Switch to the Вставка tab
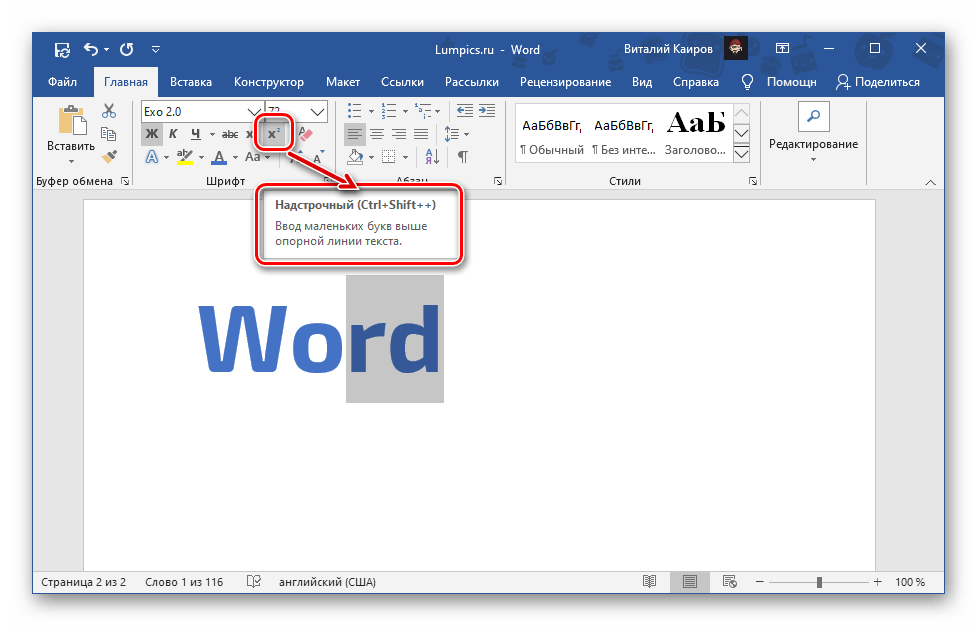977x626 pixels. tap(191, 82)
